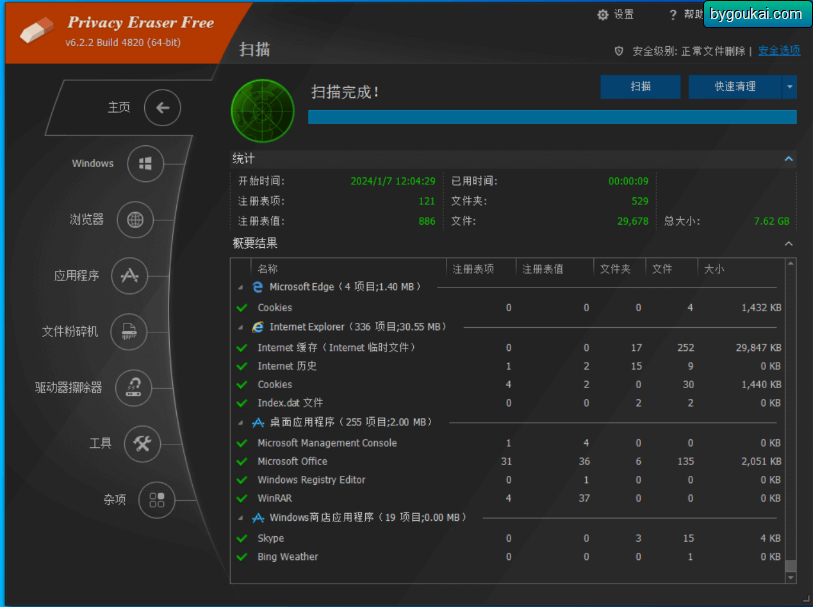Open the 应用程序 app icon
The width and height of the screenshot is (813, 607).
[129, 275]
